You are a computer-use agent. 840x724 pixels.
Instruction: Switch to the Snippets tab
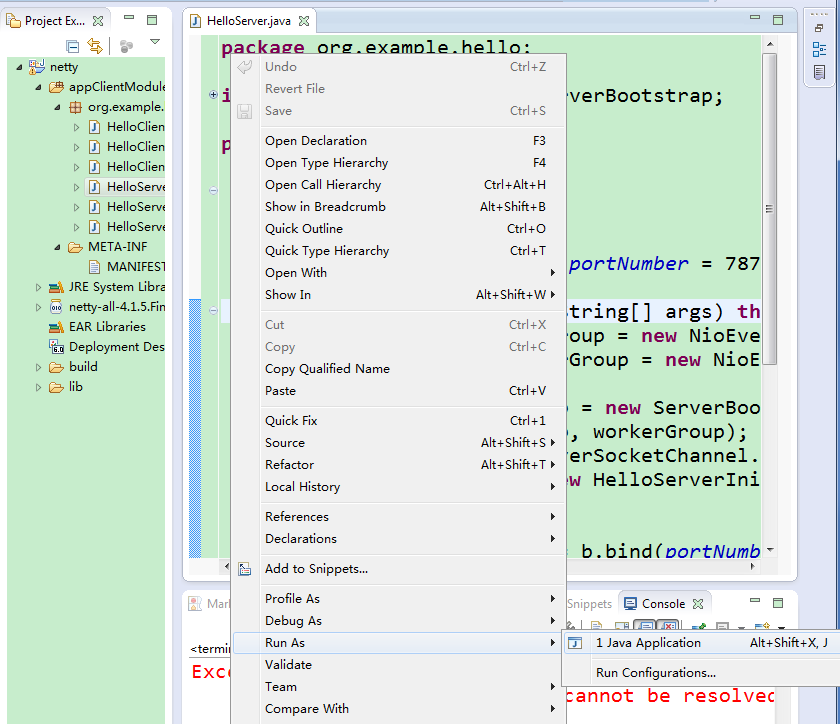coord(589,604)
